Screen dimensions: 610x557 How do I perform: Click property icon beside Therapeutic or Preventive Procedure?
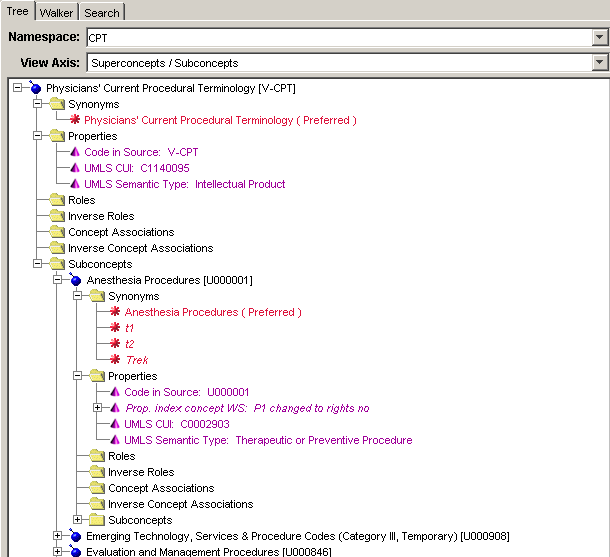tap(115, 440)
